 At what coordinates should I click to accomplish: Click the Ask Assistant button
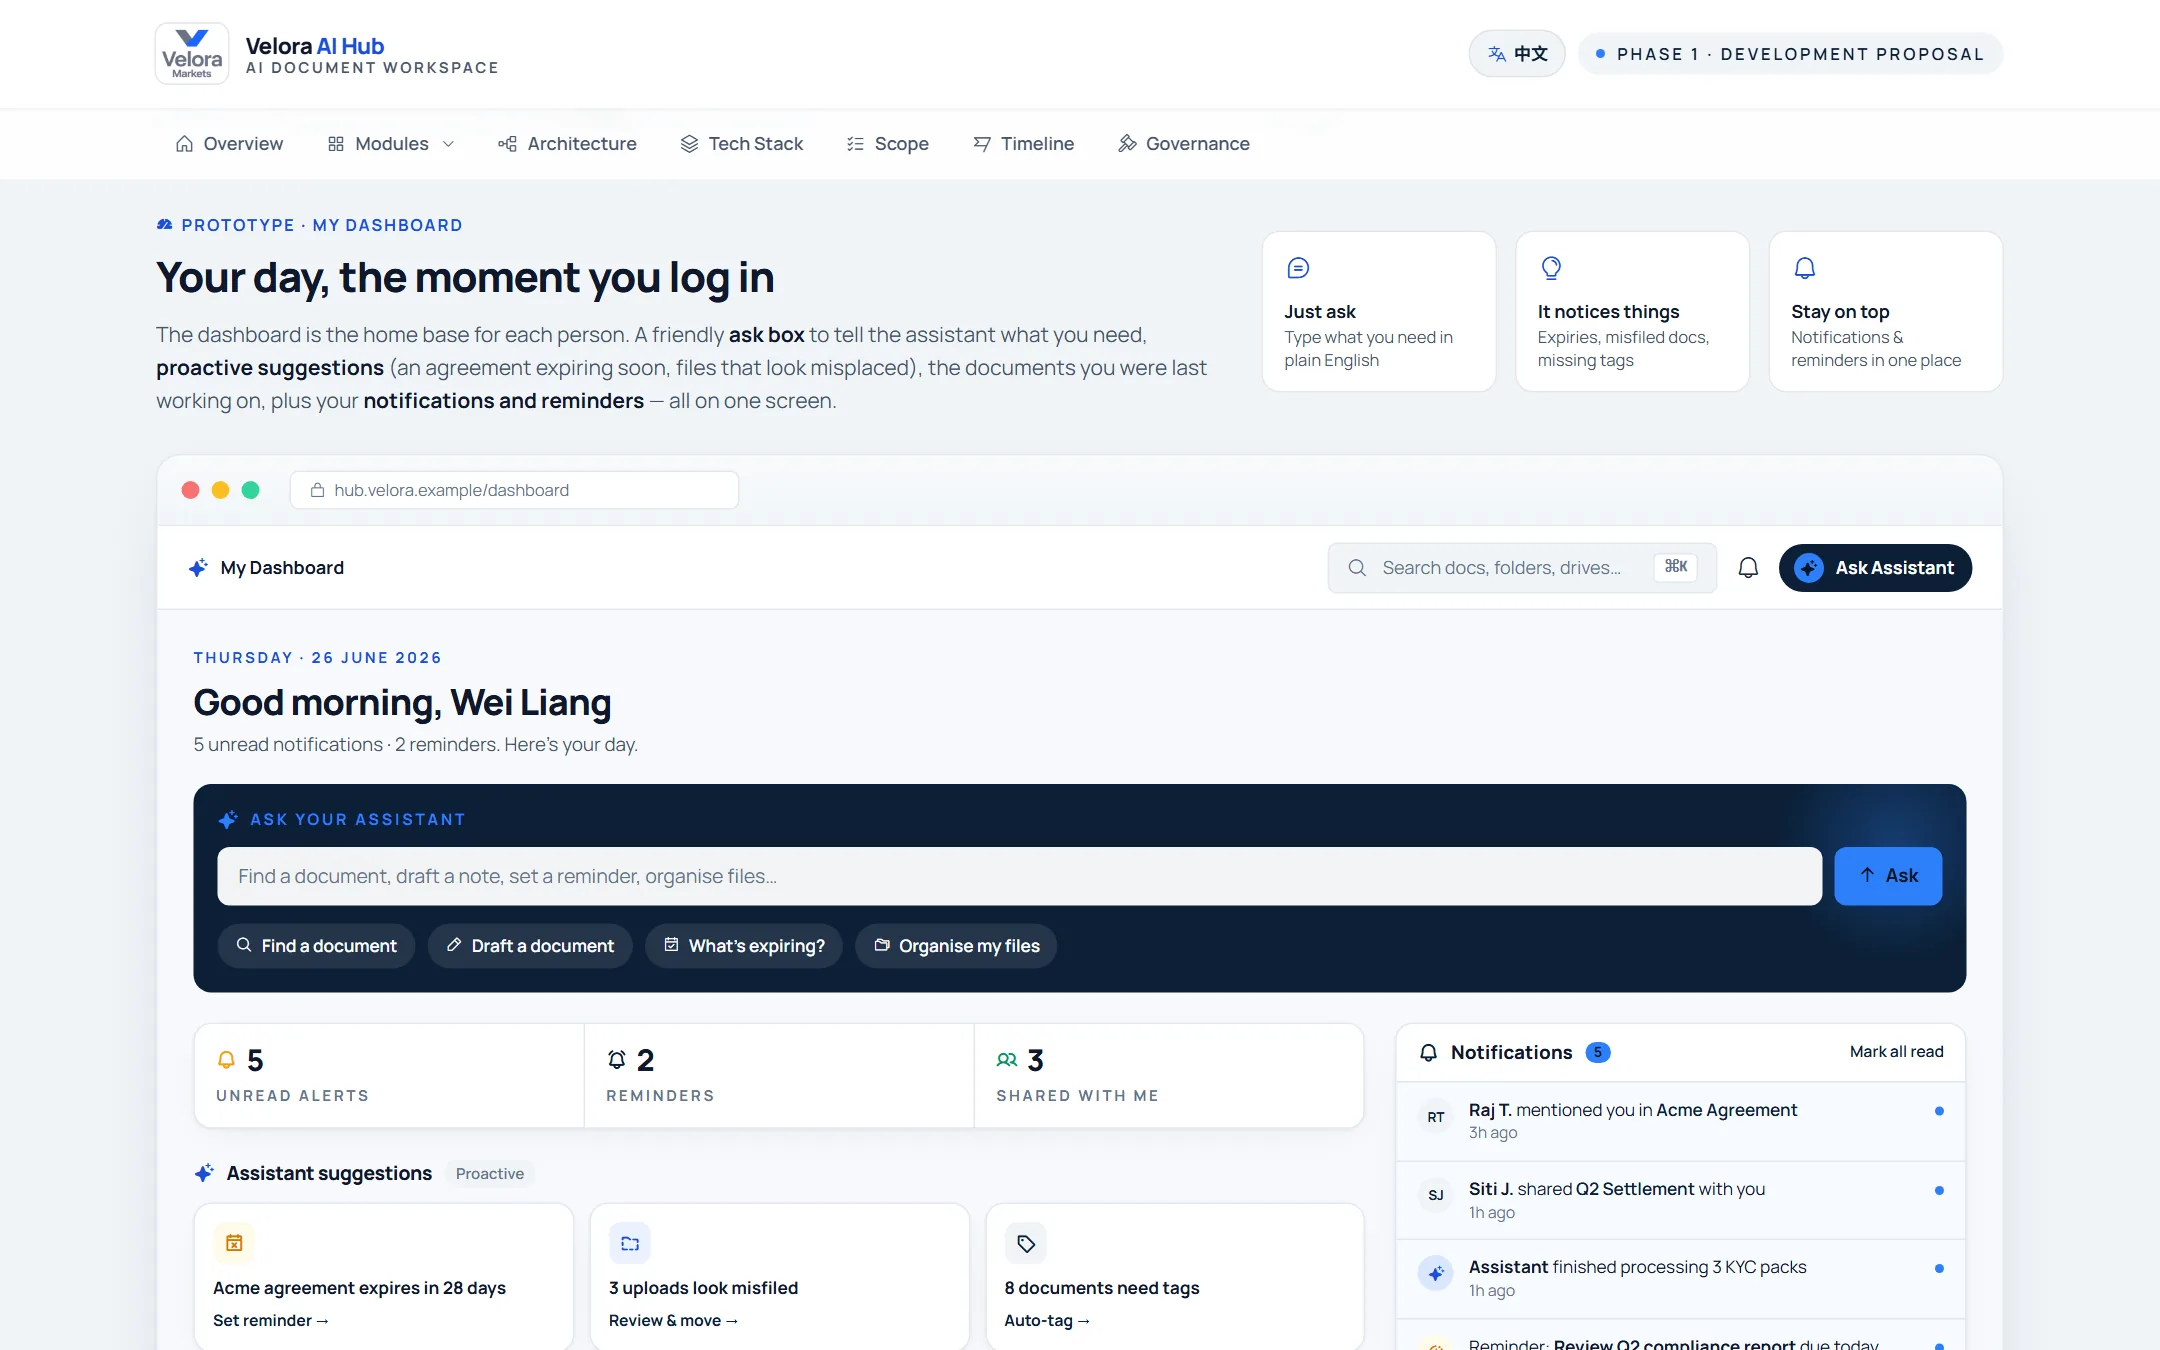click(1875, 568)
